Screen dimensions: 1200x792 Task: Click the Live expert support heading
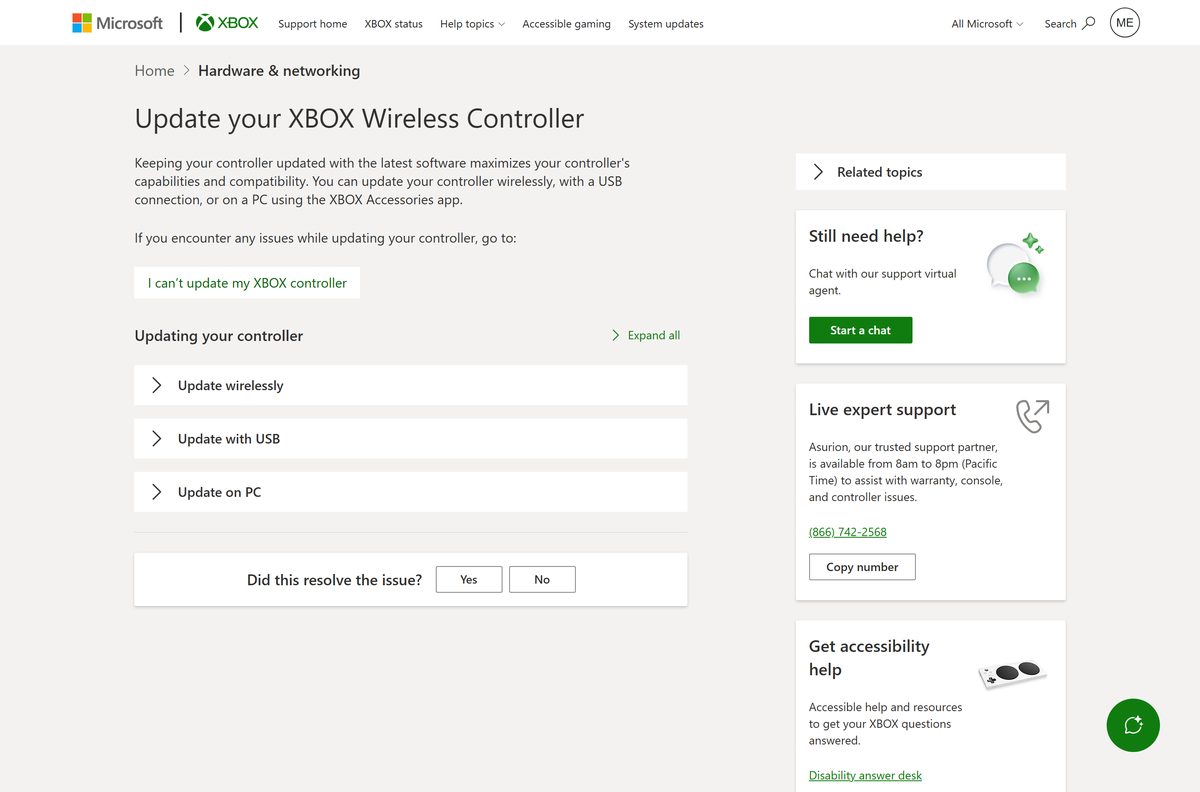[x=882, y=410]
